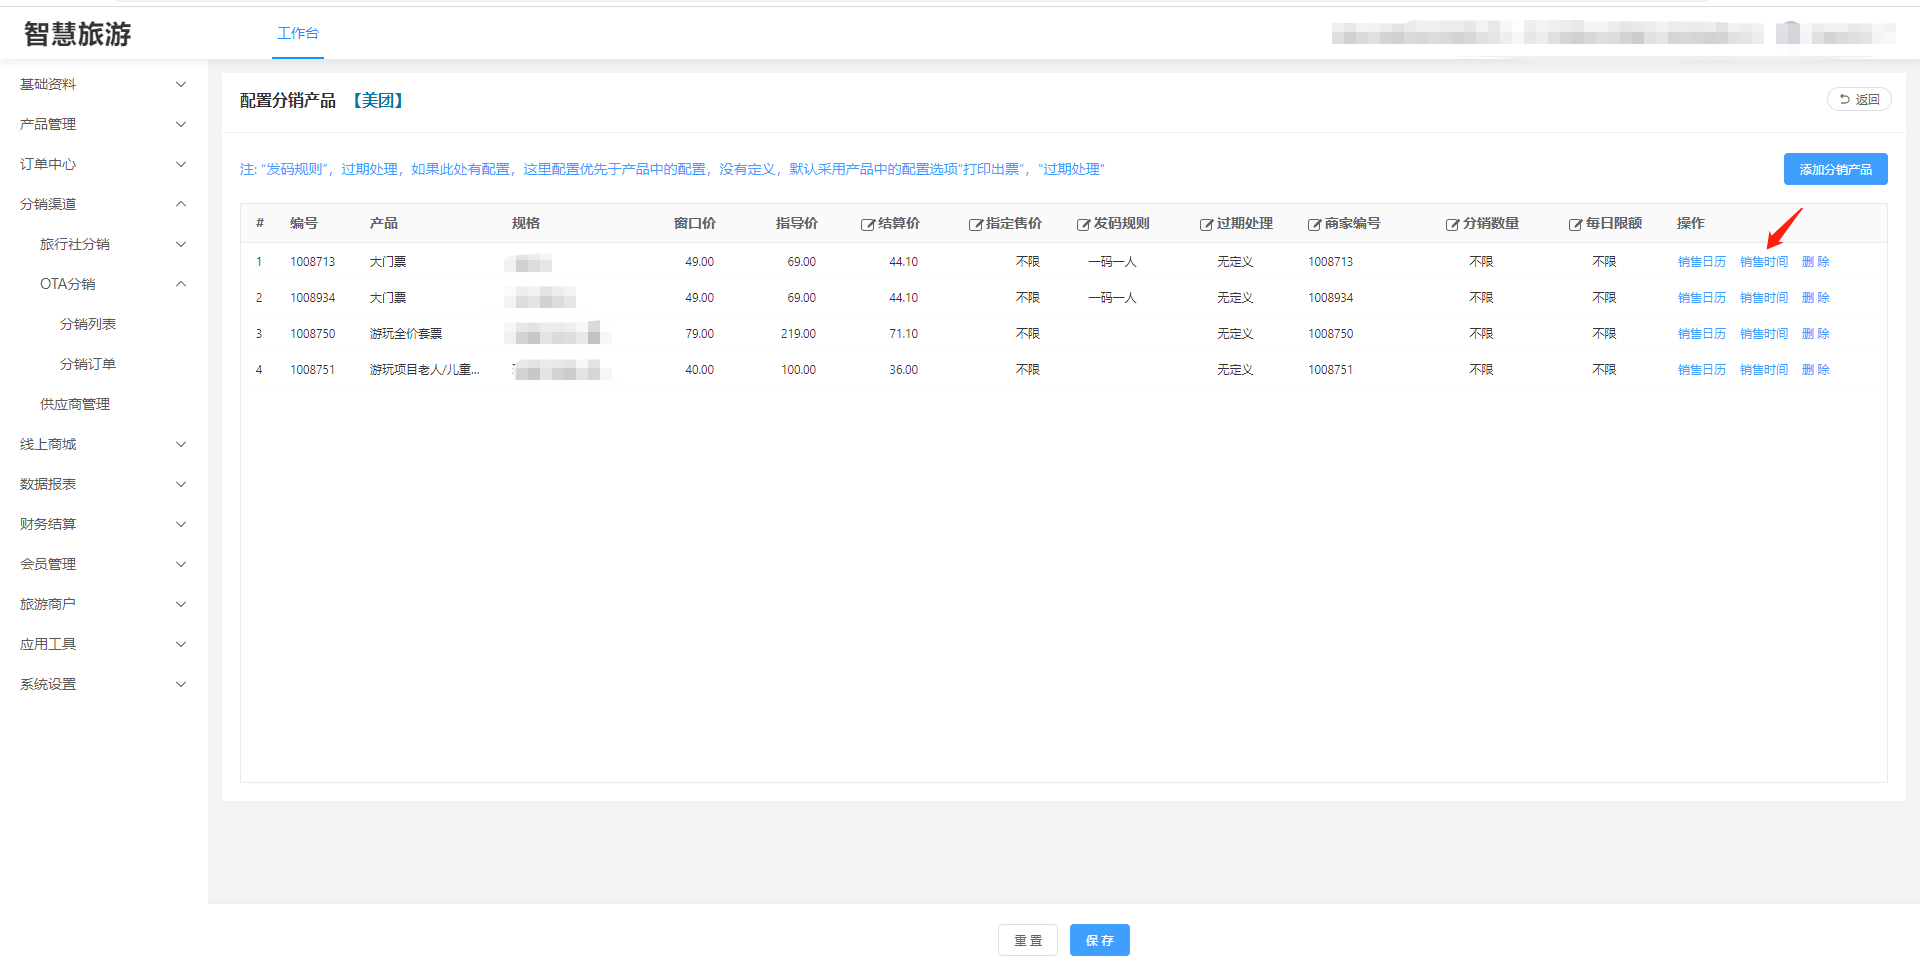1920x970 pixels.
Task: Click the 返回 back button
Action: [x=1859, y=100]
